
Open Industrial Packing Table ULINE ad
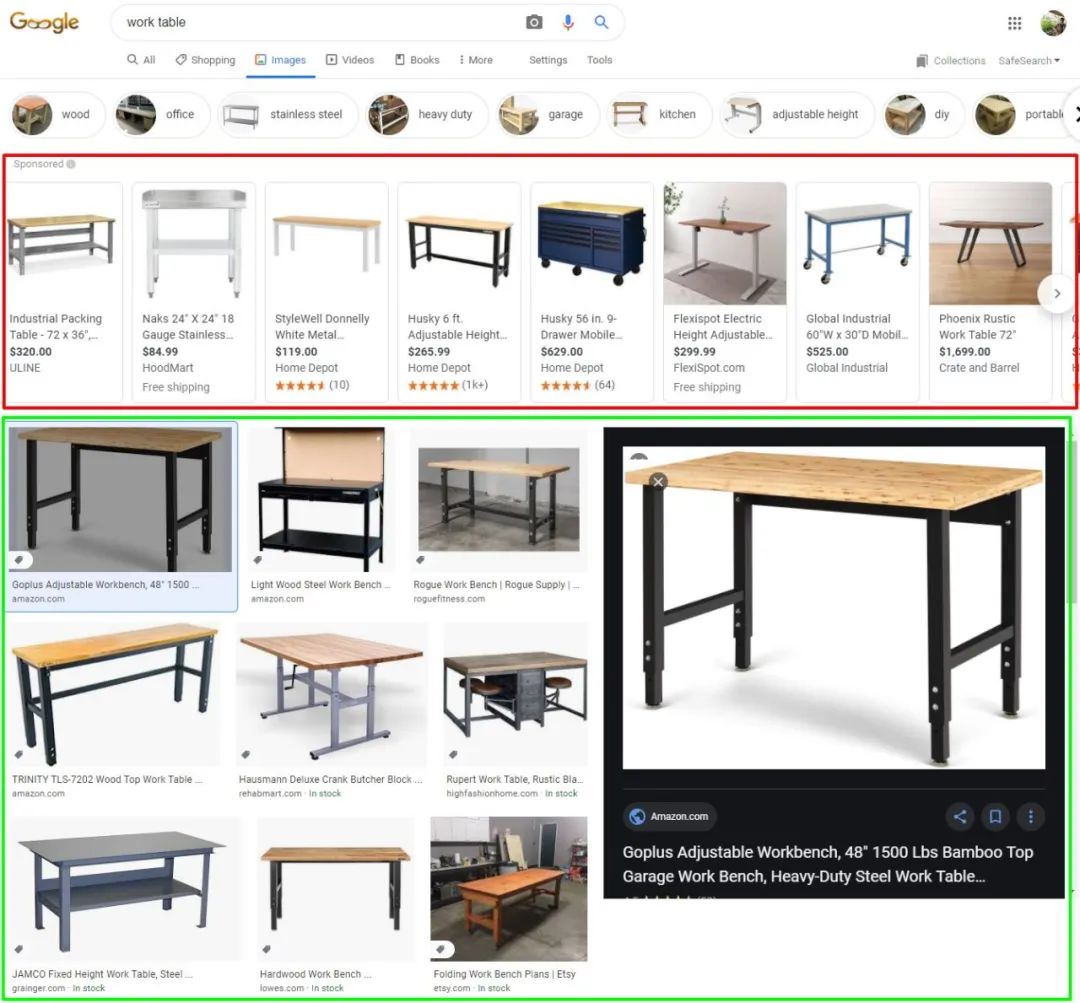click(x=63, y=291)
